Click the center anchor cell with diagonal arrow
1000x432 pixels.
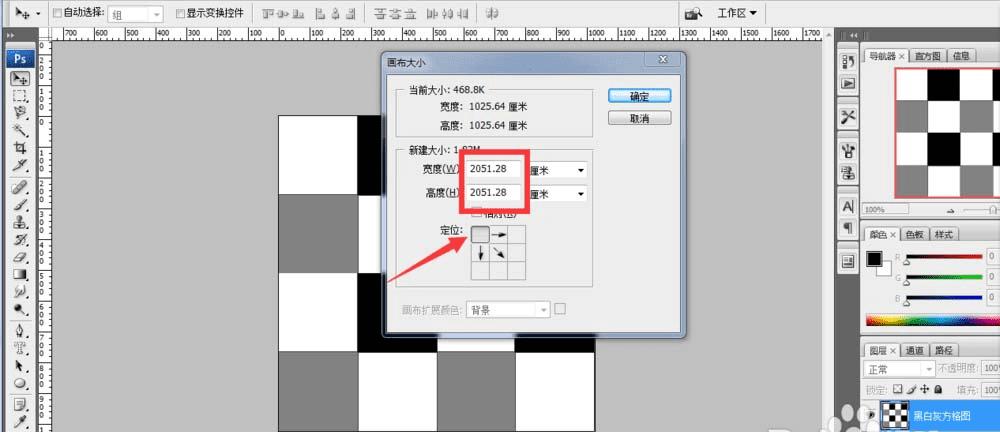[499, 253]
